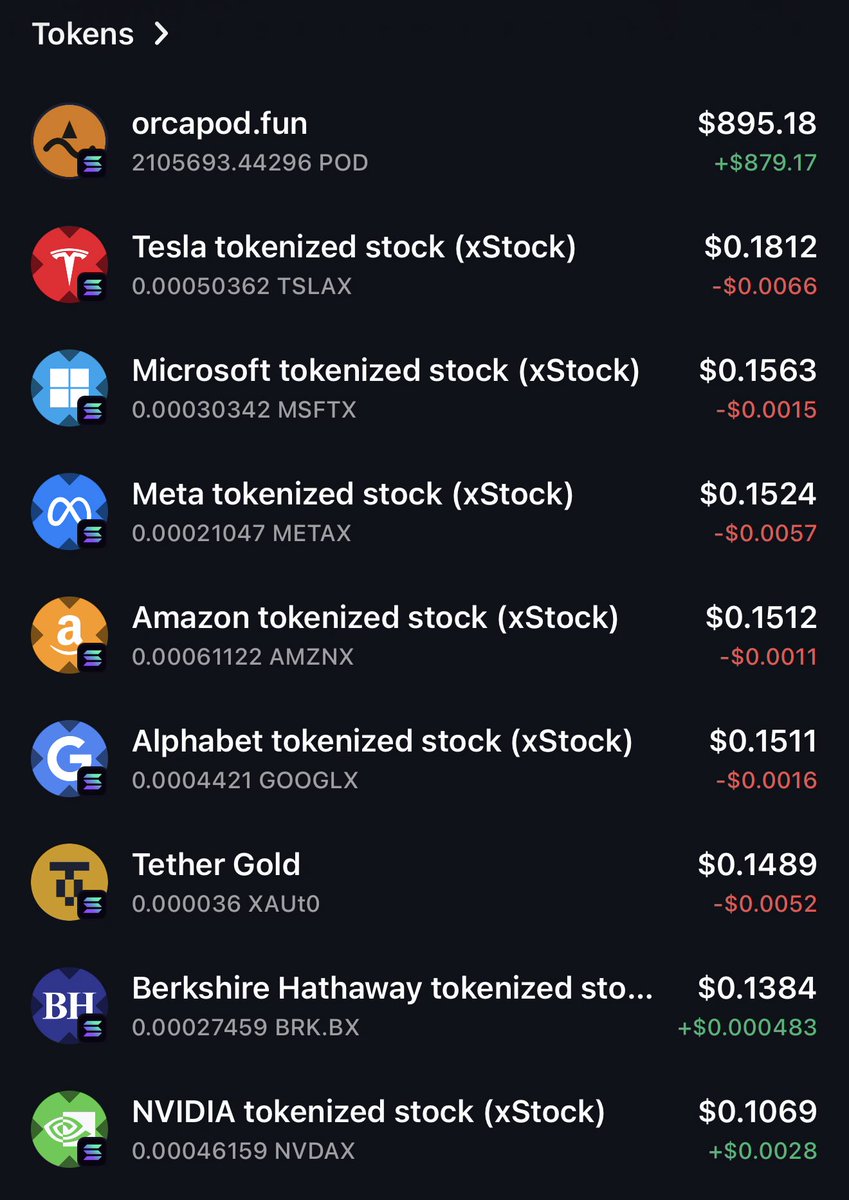849x1200 pixels.
Task: Select the Microsoft Windows logo icon
Action: click(70, 388)
